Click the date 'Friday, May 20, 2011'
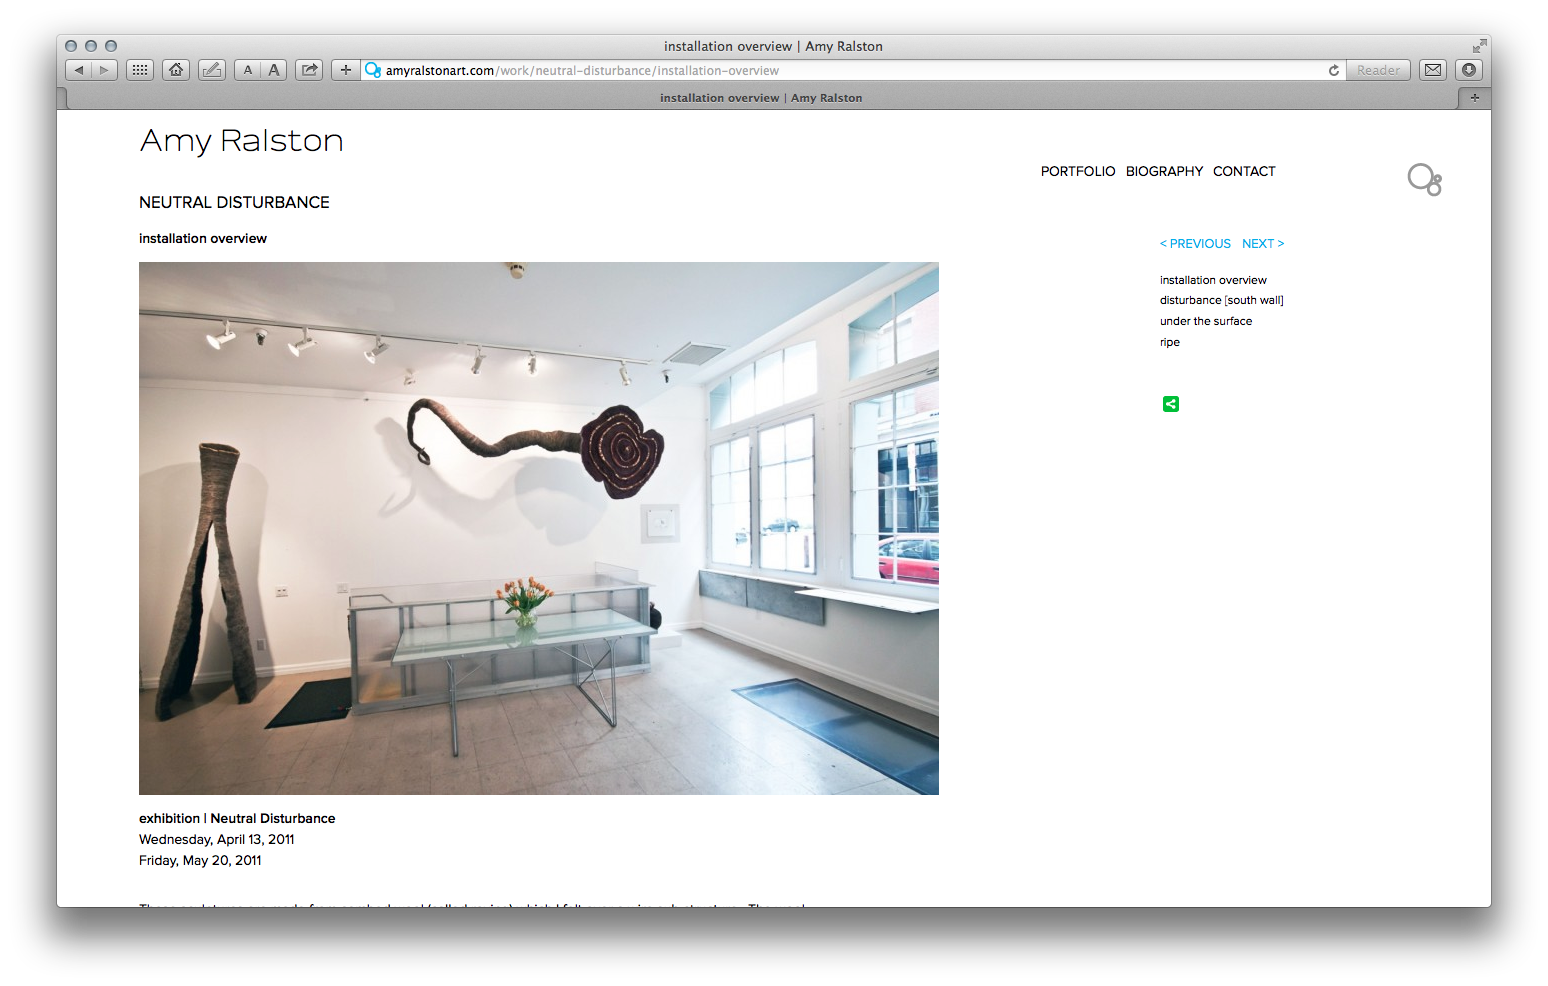The image size is (1548, 986). [200, 860]
